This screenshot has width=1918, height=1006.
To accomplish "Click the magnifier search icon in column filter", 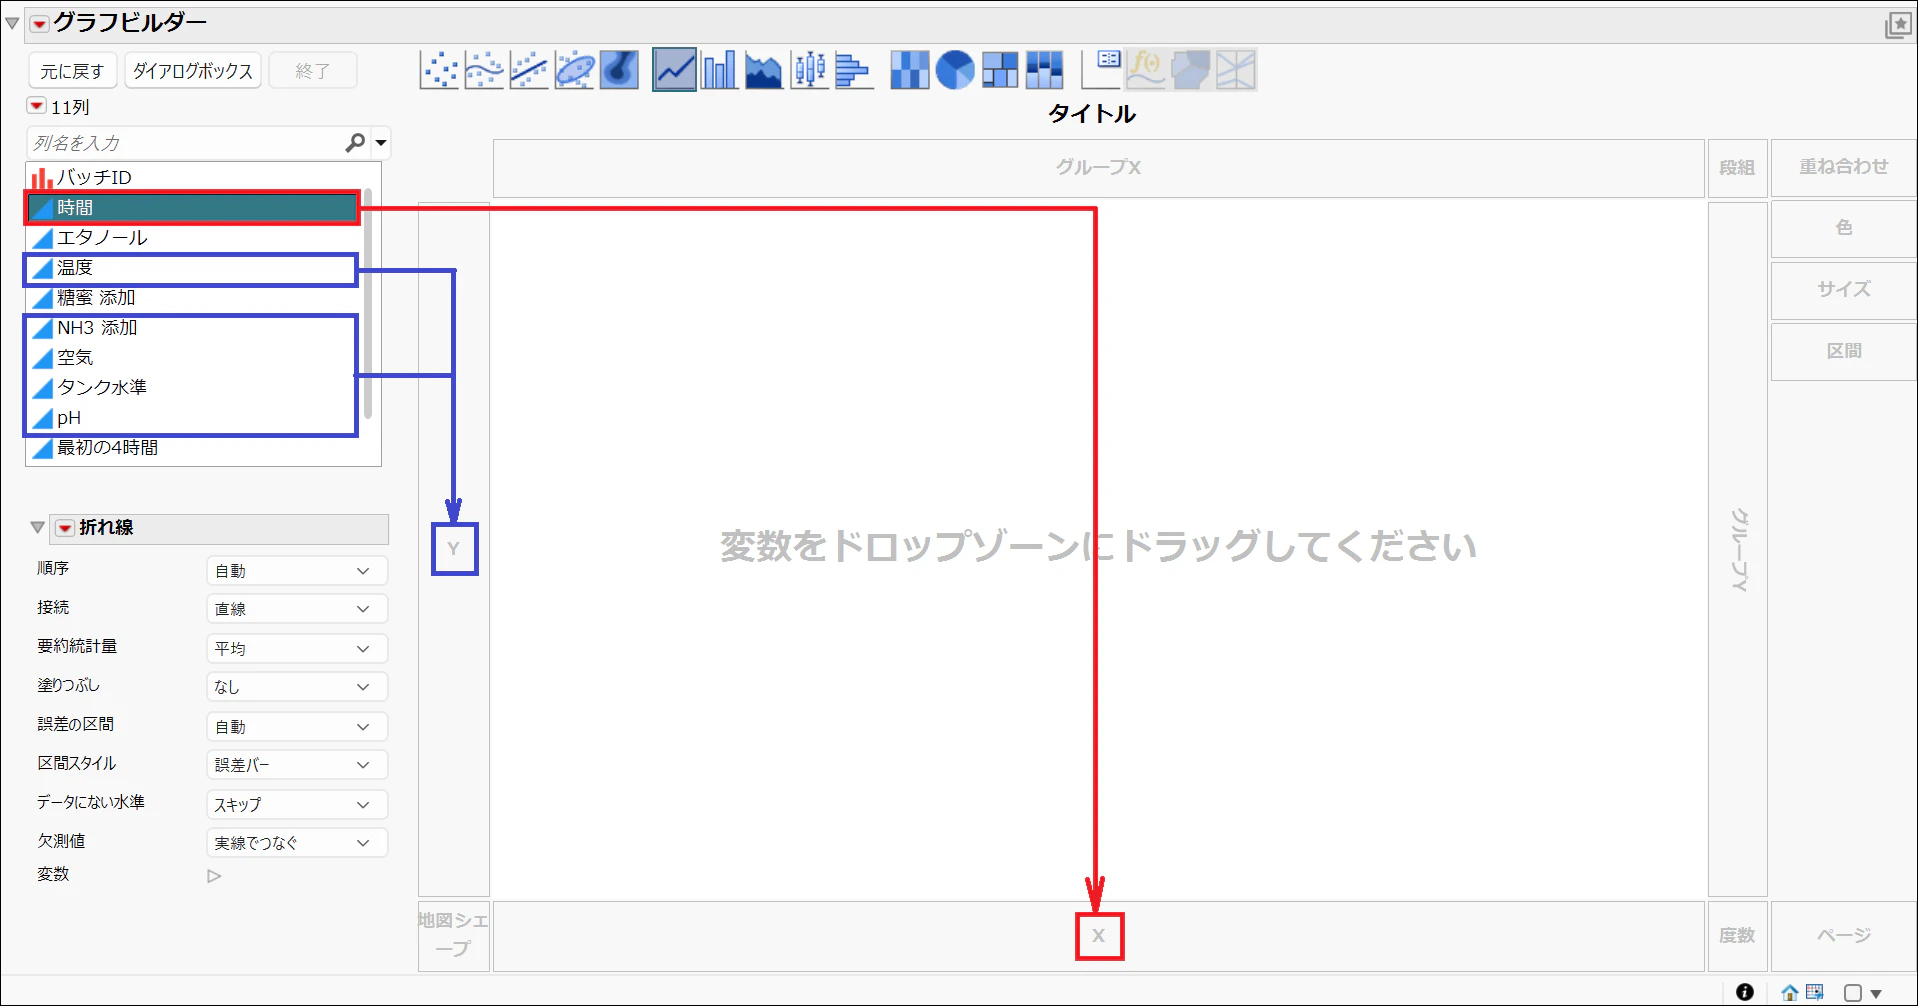I will 355,143.
